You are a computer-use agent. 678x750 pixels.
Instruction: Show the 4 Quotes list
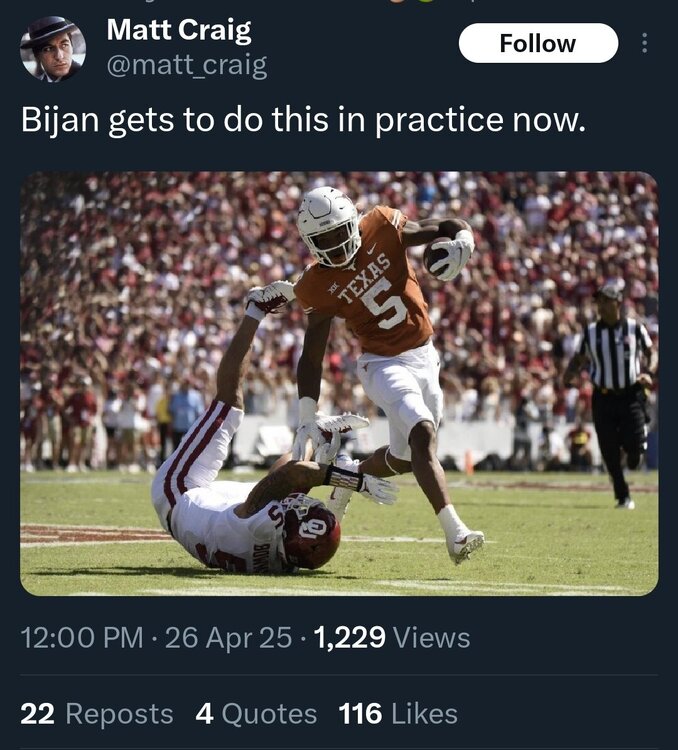coord(256,713)
